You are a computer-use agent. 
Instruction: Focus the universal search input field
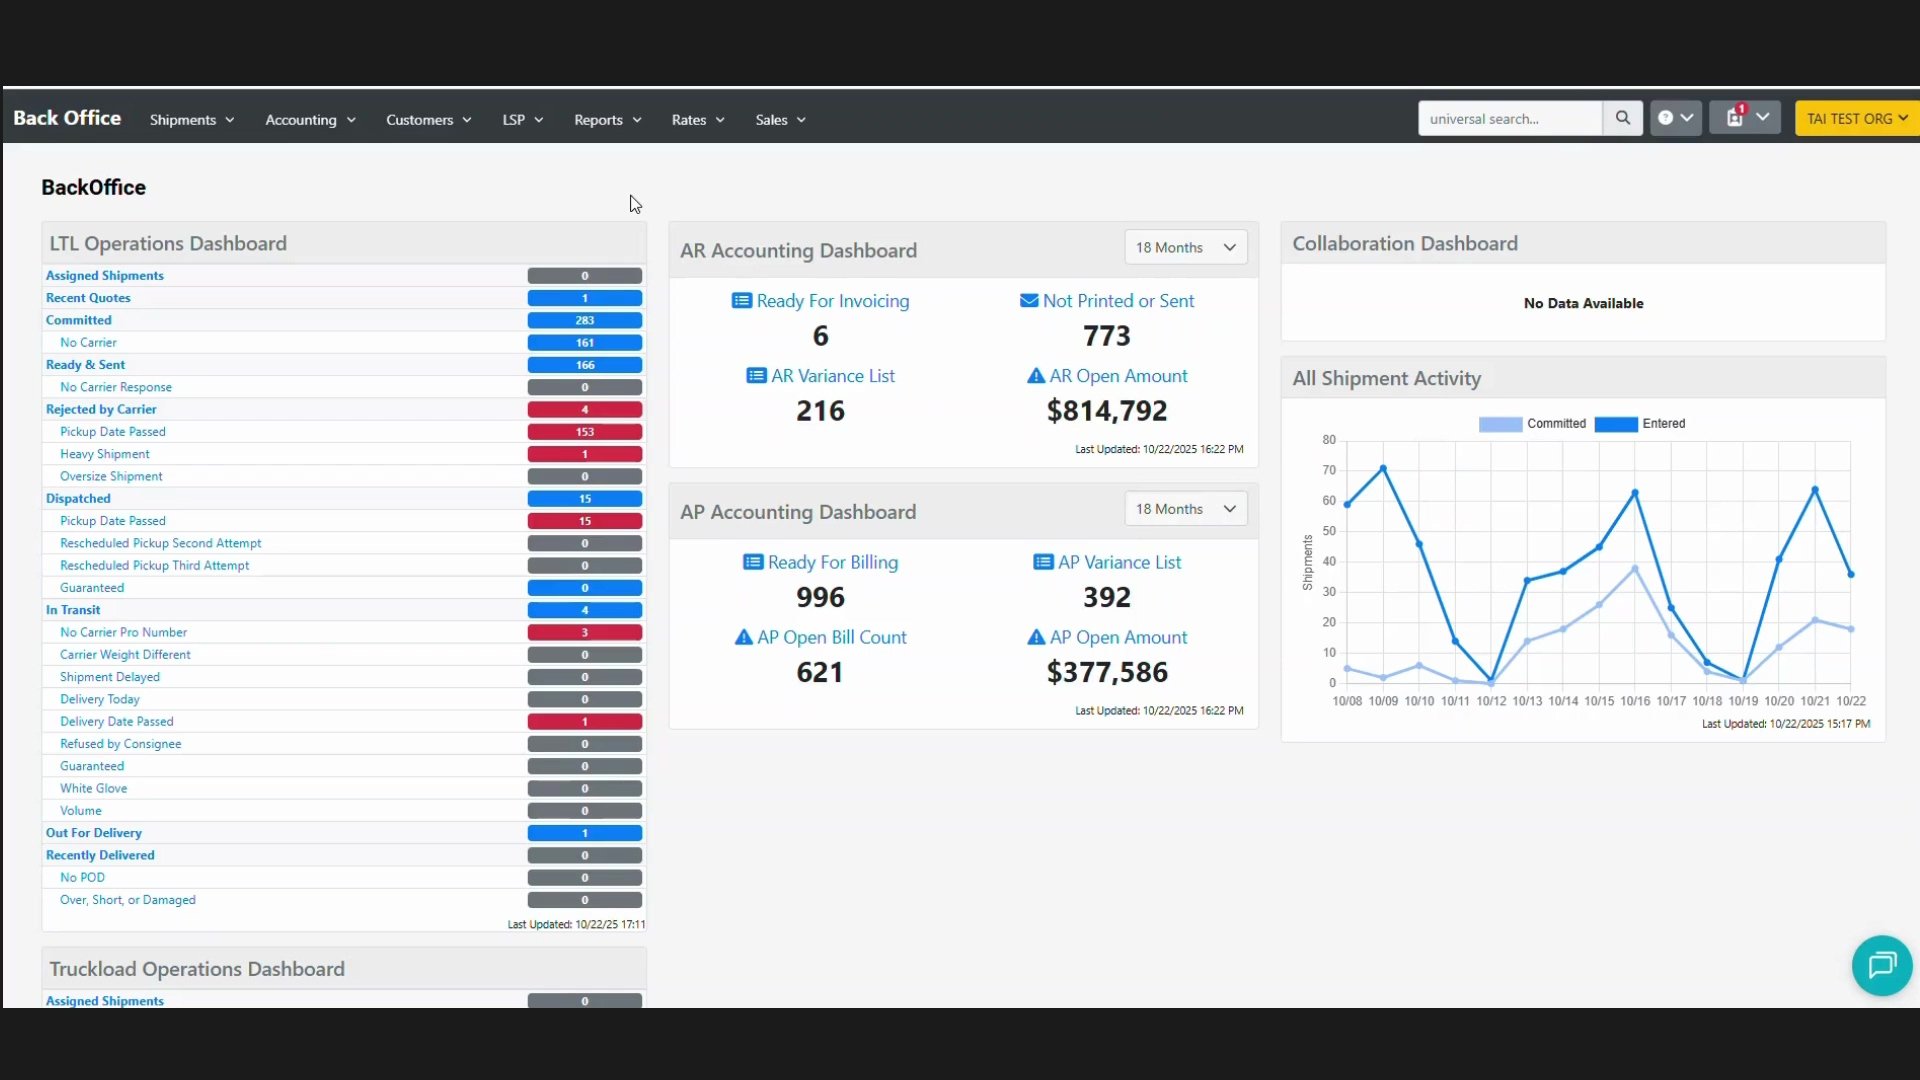(x=1508, y=118)
